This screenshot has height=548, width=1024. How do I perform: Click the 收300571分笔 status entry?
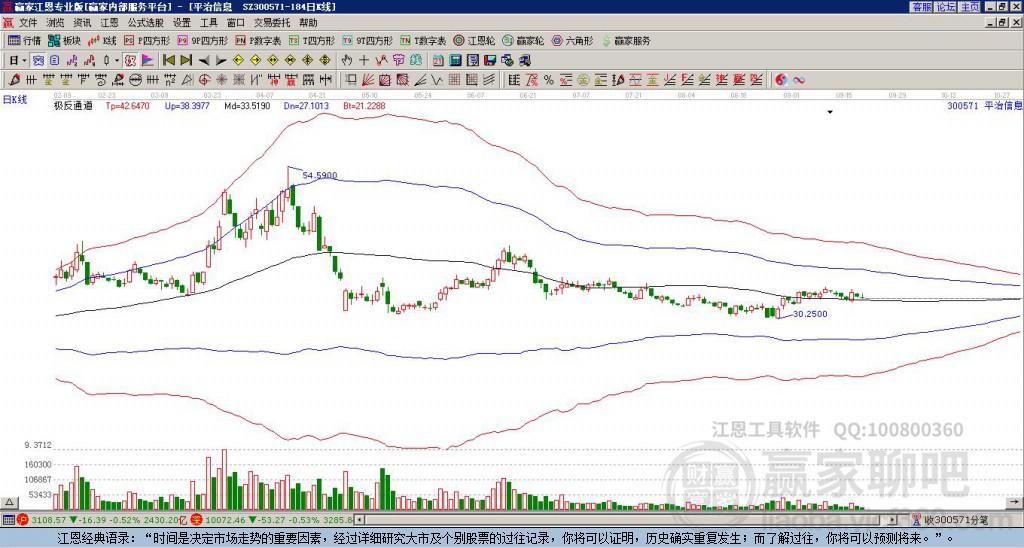(x=955, y=520)
